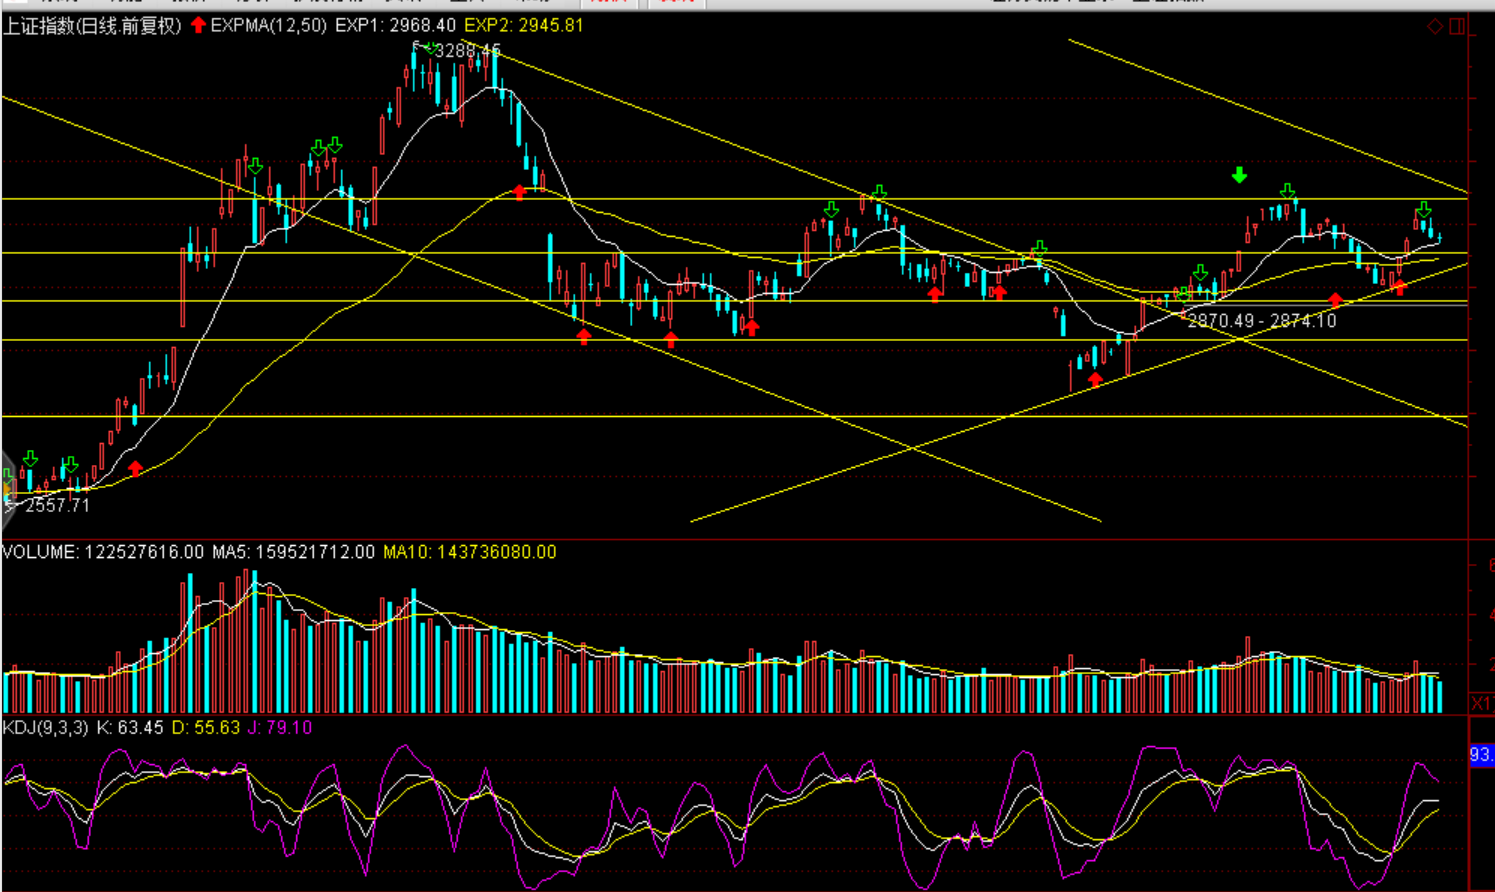1495x892 pixels.
Task: Click the diamond icon at chart top-right
Action: (x=1435, y=27)
